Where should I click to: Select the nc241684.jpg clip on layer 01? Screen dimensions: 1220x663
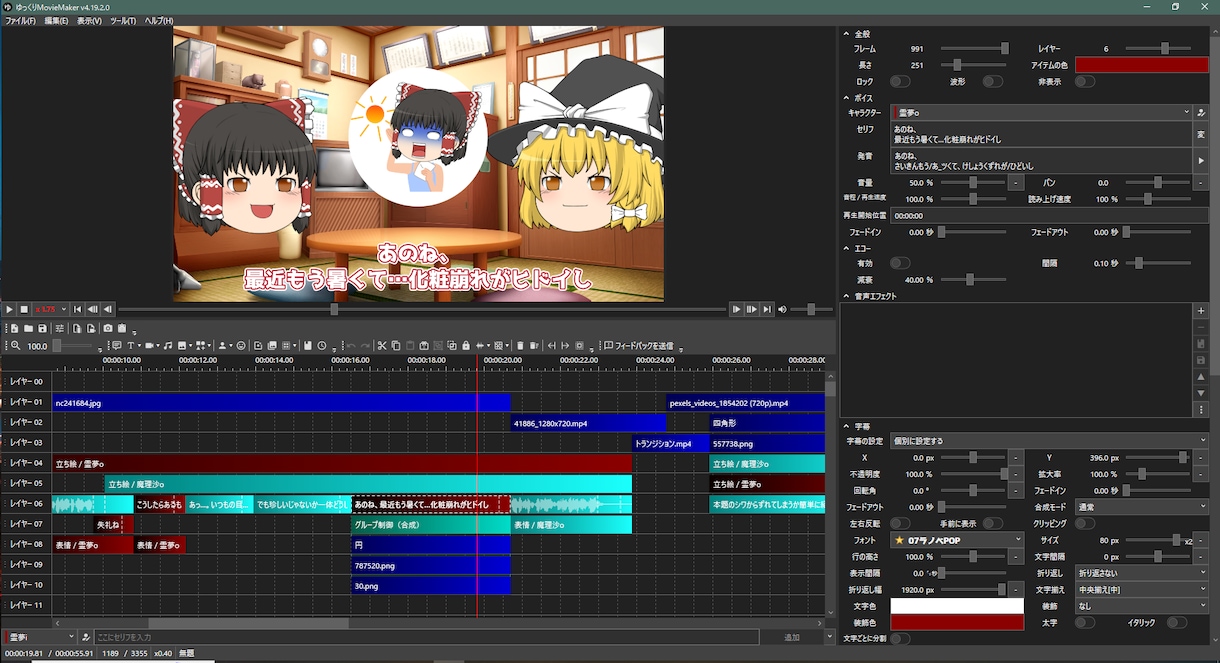281,402
